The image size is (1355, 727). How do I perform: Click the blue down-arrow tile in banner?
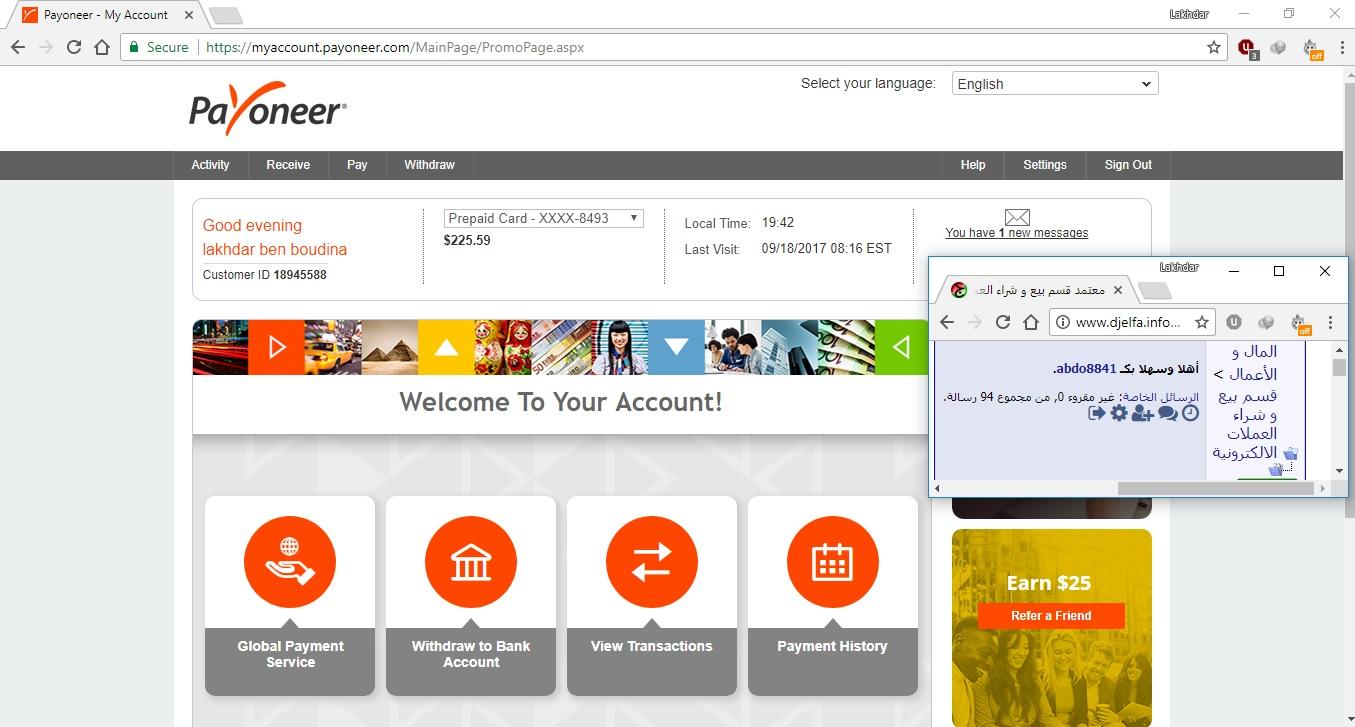[x=676, y=347]
